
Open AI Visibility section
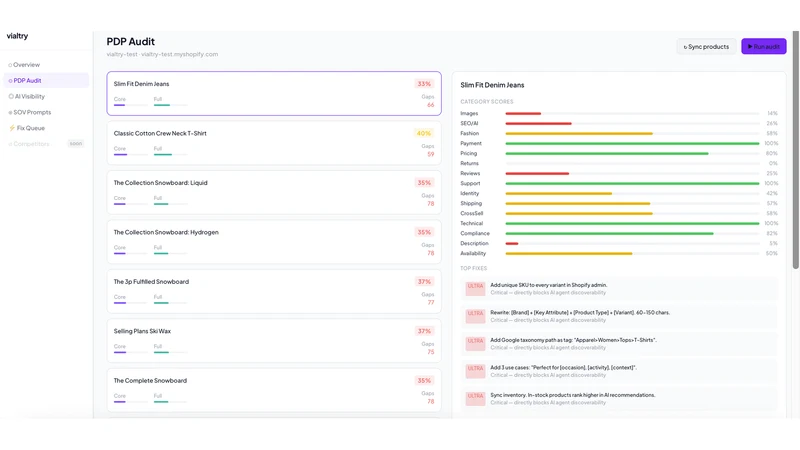coord(27,96)
